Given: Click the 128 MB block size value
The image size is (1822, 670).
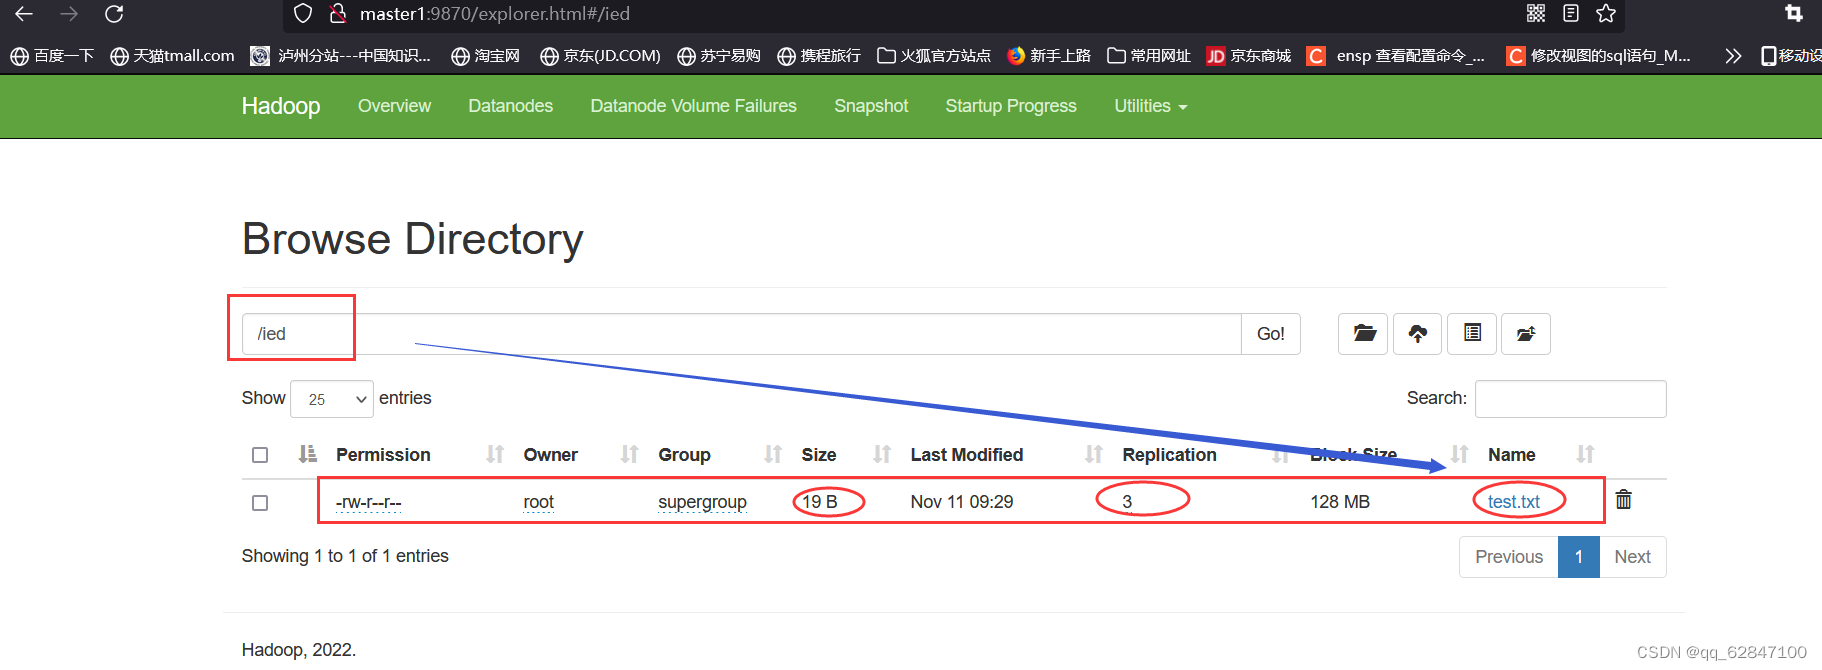Looking at the screenshot, I should coord(1340,502).
